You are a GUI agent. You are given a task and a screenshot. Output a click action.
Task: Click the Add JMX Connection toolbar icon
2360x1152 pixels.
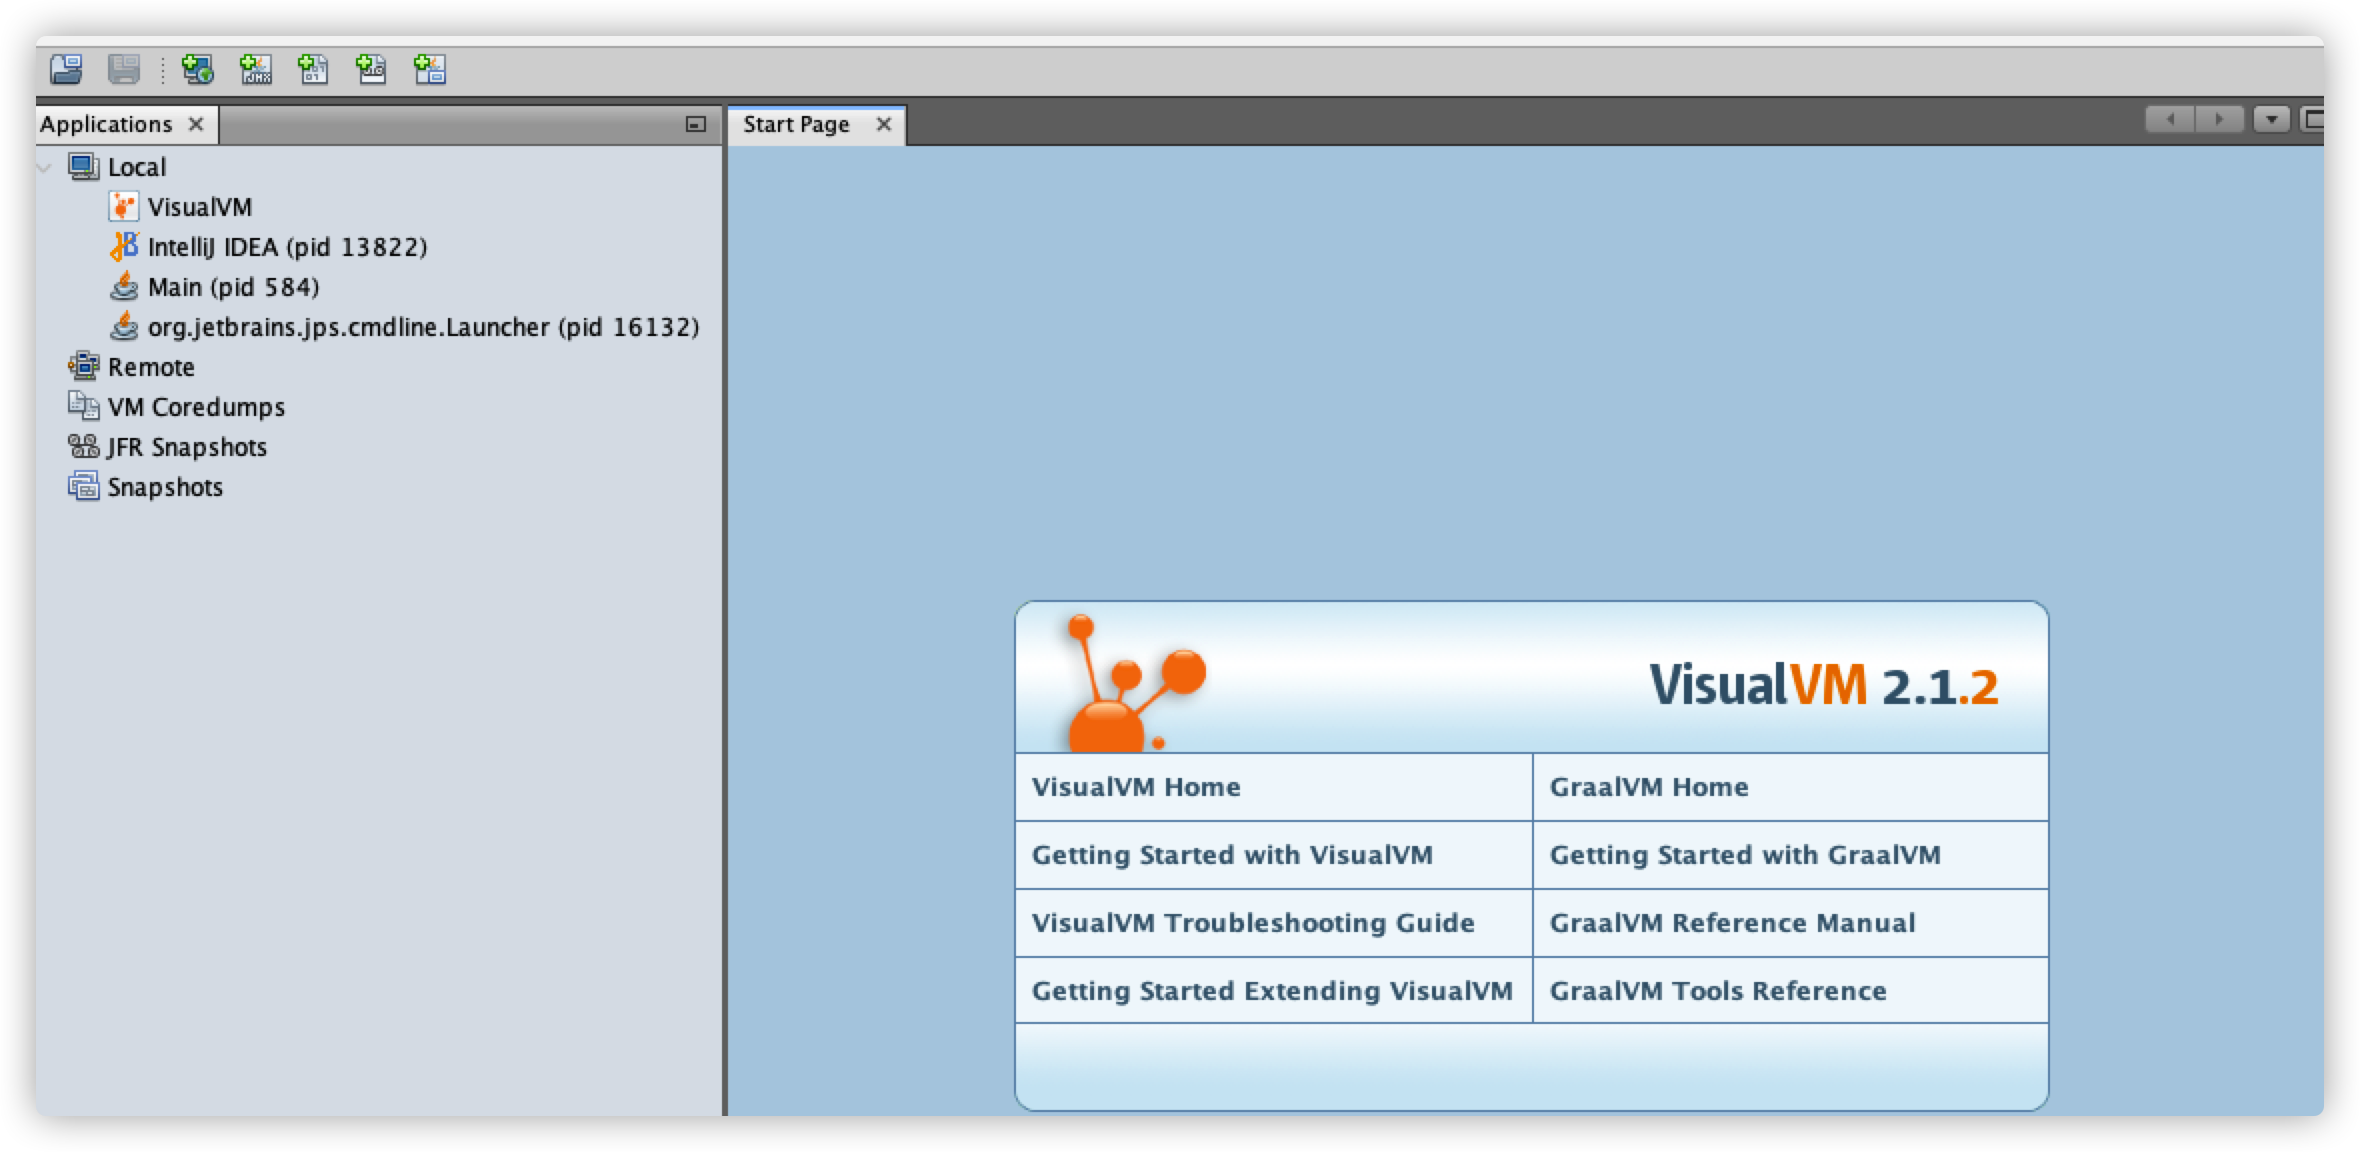tap(256, 69)
